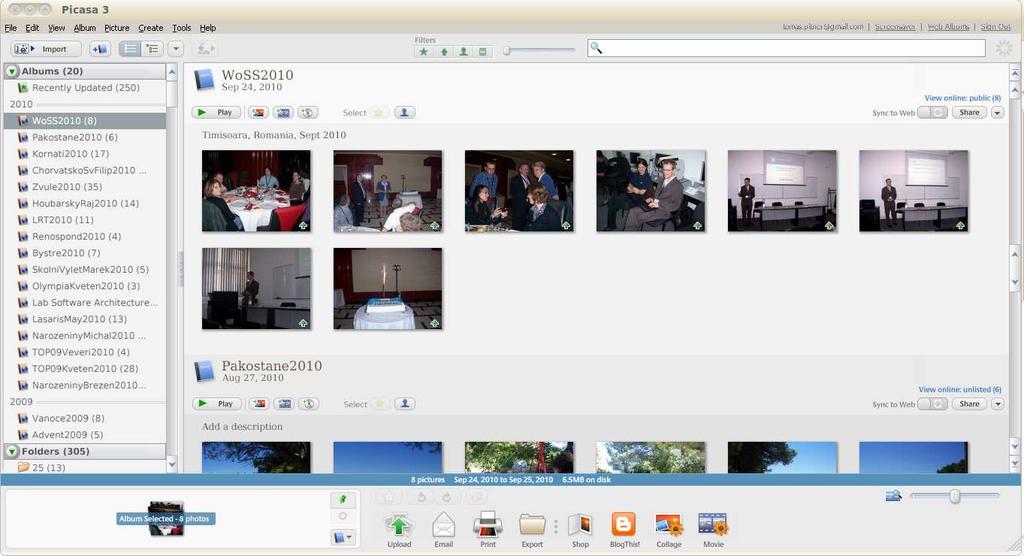This screenshot has width=1024, height=556.
Task: Create photo collage icon in WoSS2010 album header
Action: pos(258,112)
